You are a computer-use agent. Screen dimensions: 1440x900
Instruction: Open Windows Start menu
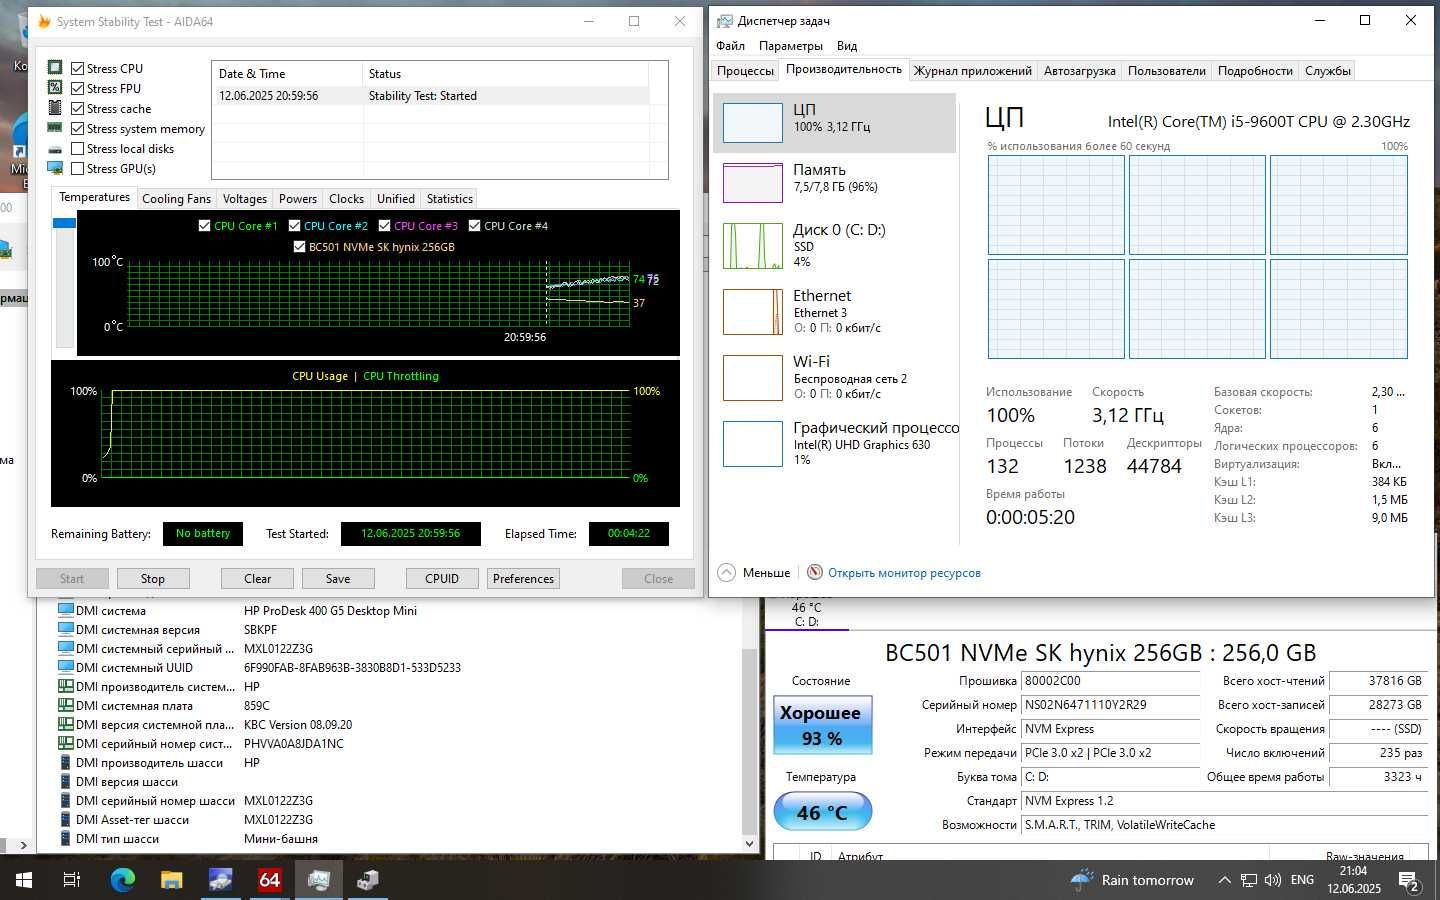tap(24, 880)
